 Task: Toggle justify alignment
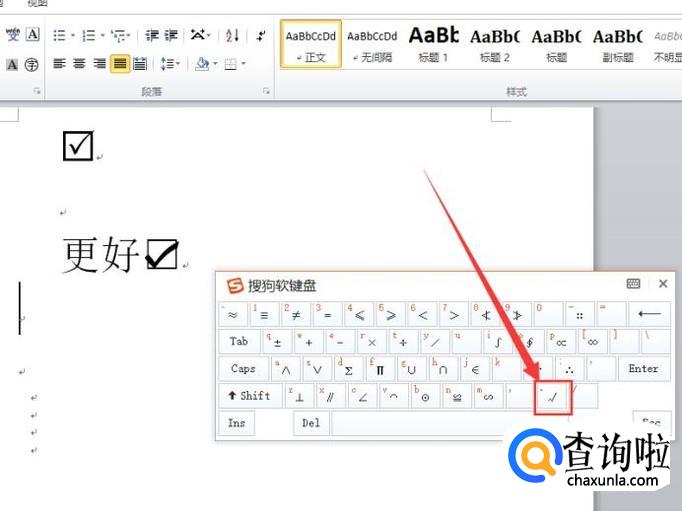pos(120,64)
